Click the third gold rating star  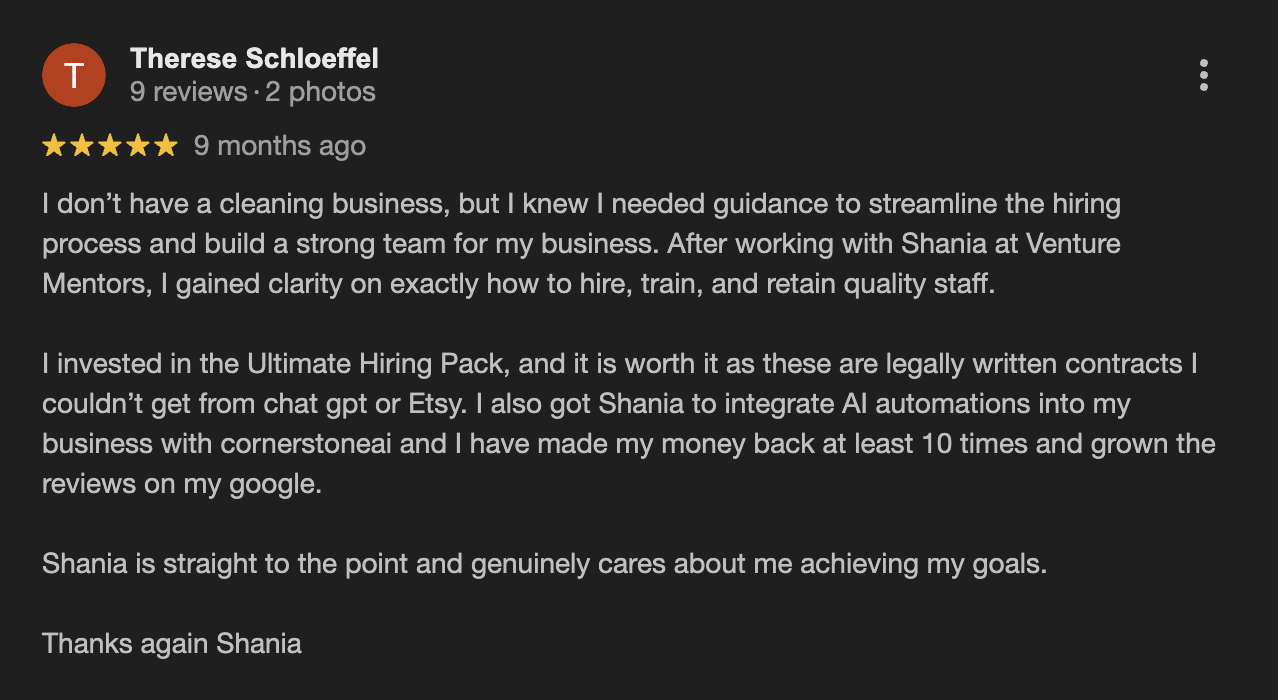[x=110, y=146]
